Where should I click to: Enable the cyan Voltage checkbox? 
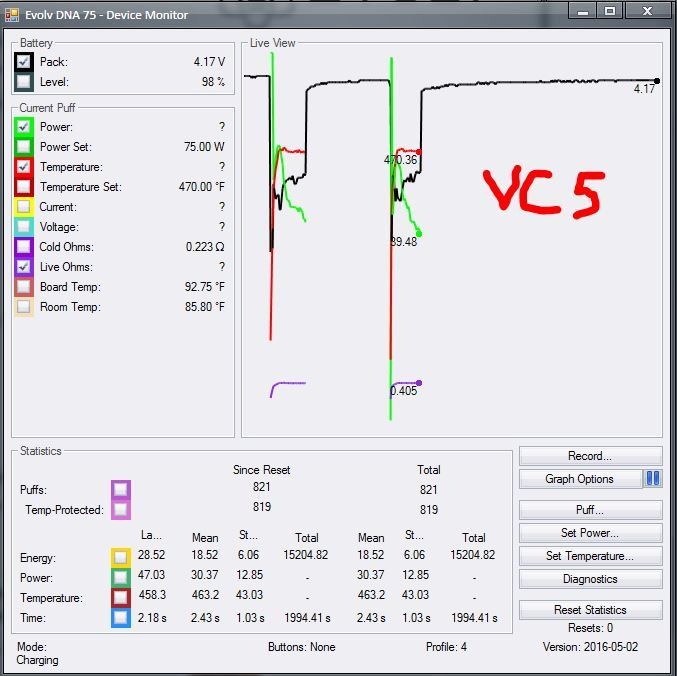pyautogui.click(x=24, y=227)
